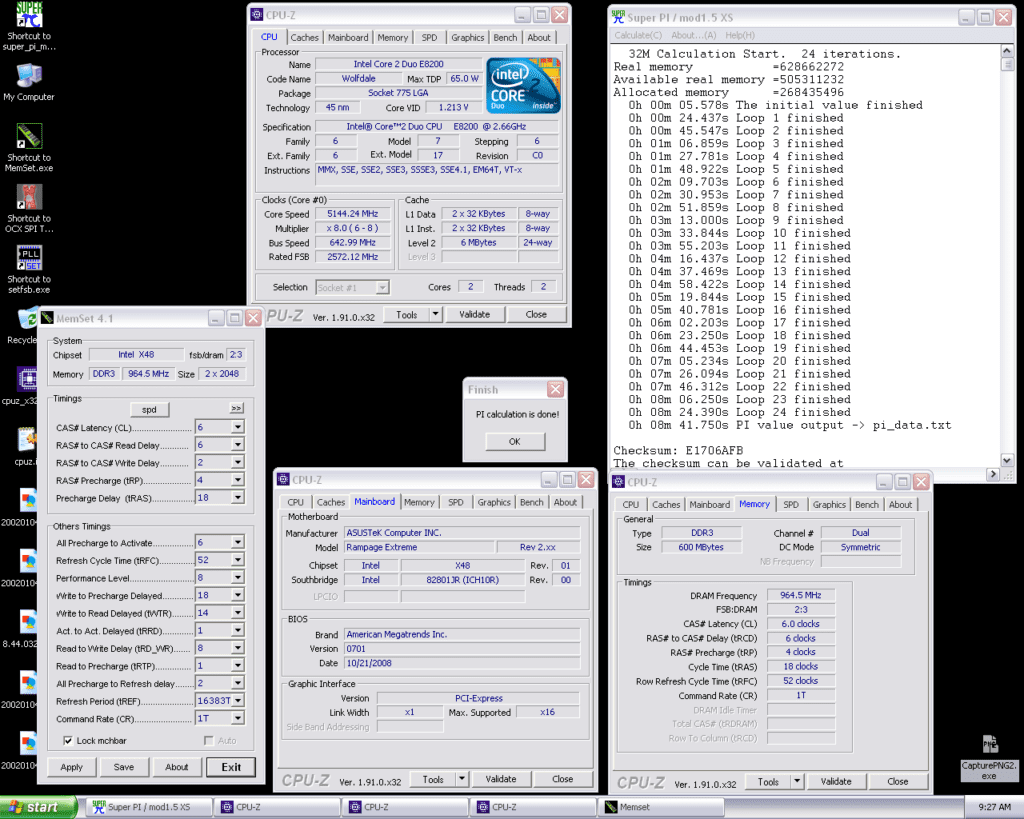Click the CPU-Z Memory window title icon
The width and height of the screenshot is (1024, 819).
[x=618, y=482]
